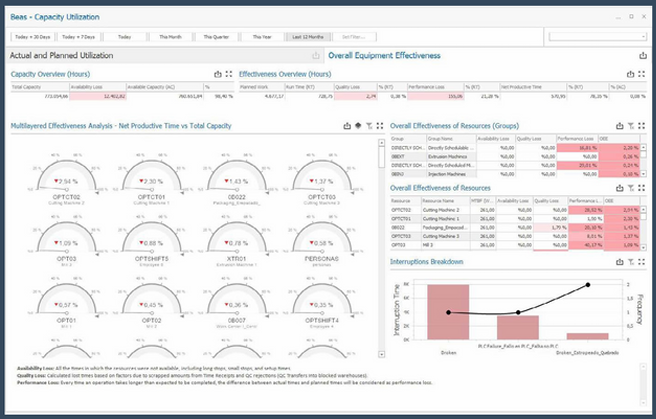Click the Broken_Estropeado_Quebrado bar in chart

pos(587,336)
